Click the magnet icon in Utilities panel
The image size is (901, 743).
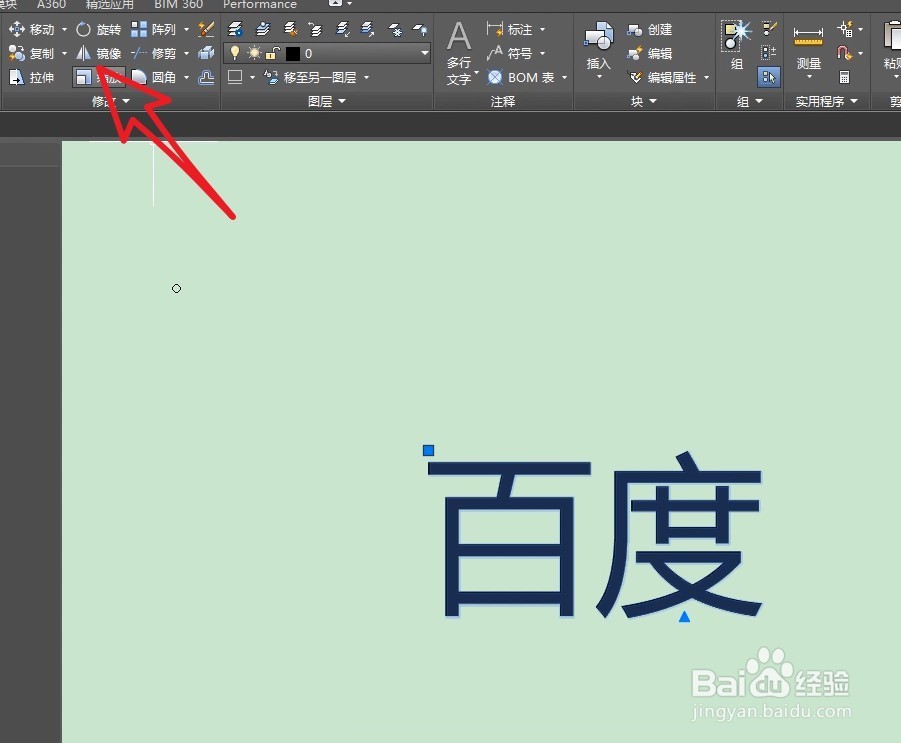click(844, 53)
